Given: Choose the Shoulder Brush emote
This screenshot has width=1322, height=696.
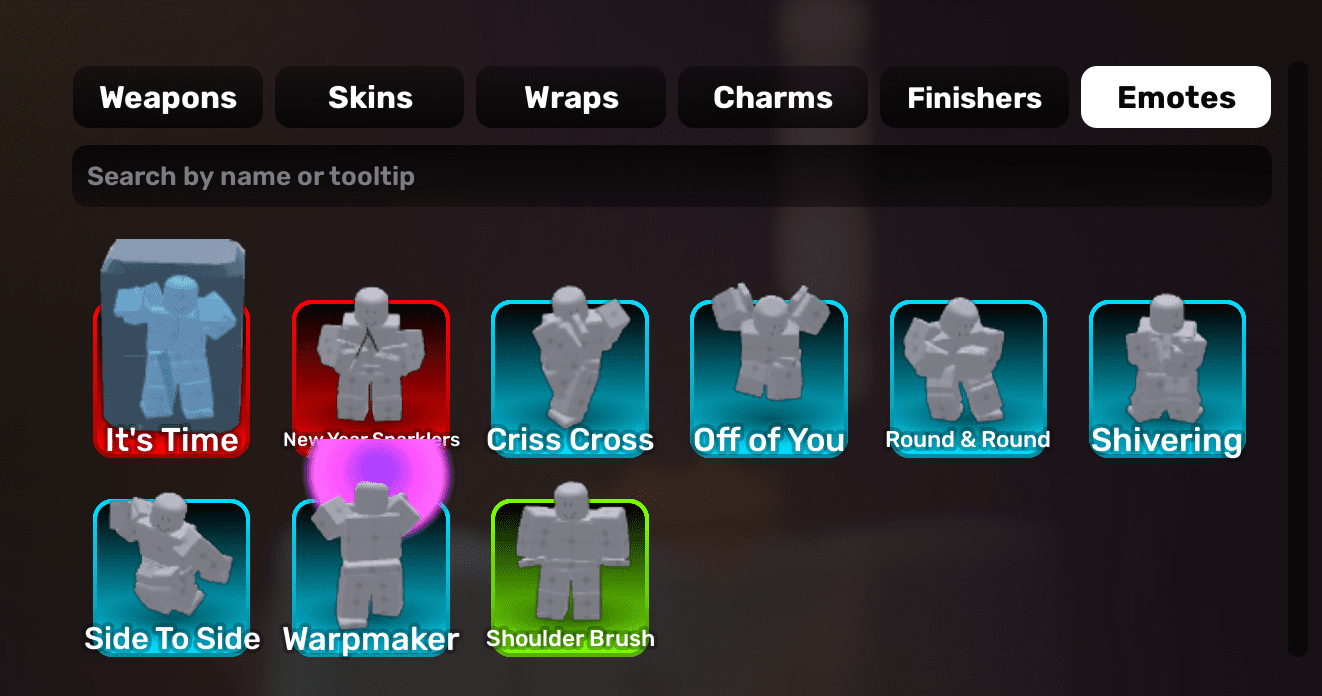Looking at the screenshot, I should pyautogui.click(x=570, y=578).
